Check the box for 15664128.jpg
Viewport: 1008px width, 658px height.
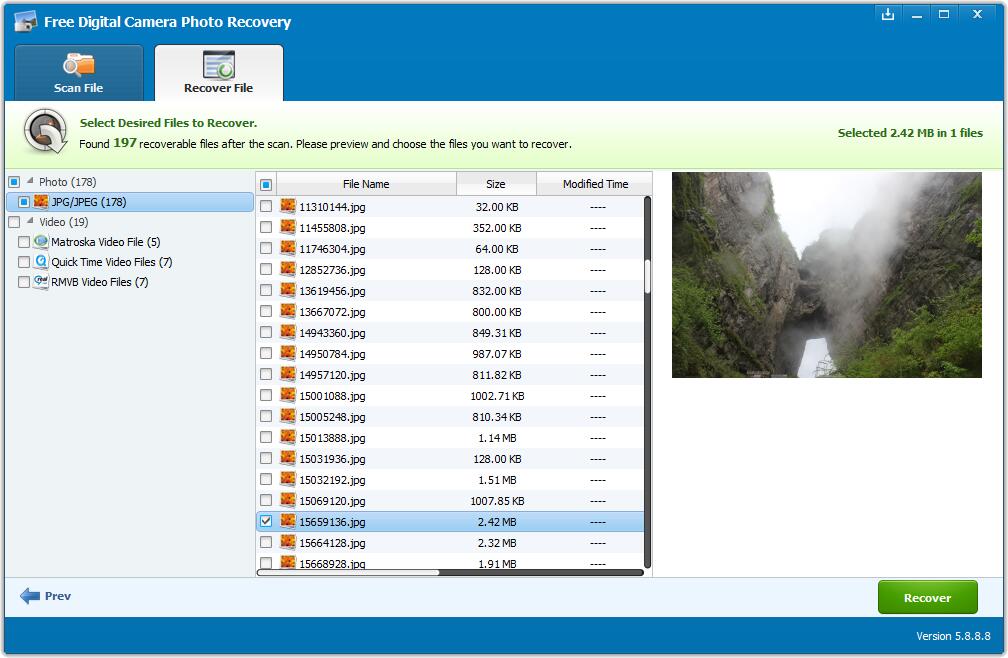pyautogui.click(x=266, y=542)
